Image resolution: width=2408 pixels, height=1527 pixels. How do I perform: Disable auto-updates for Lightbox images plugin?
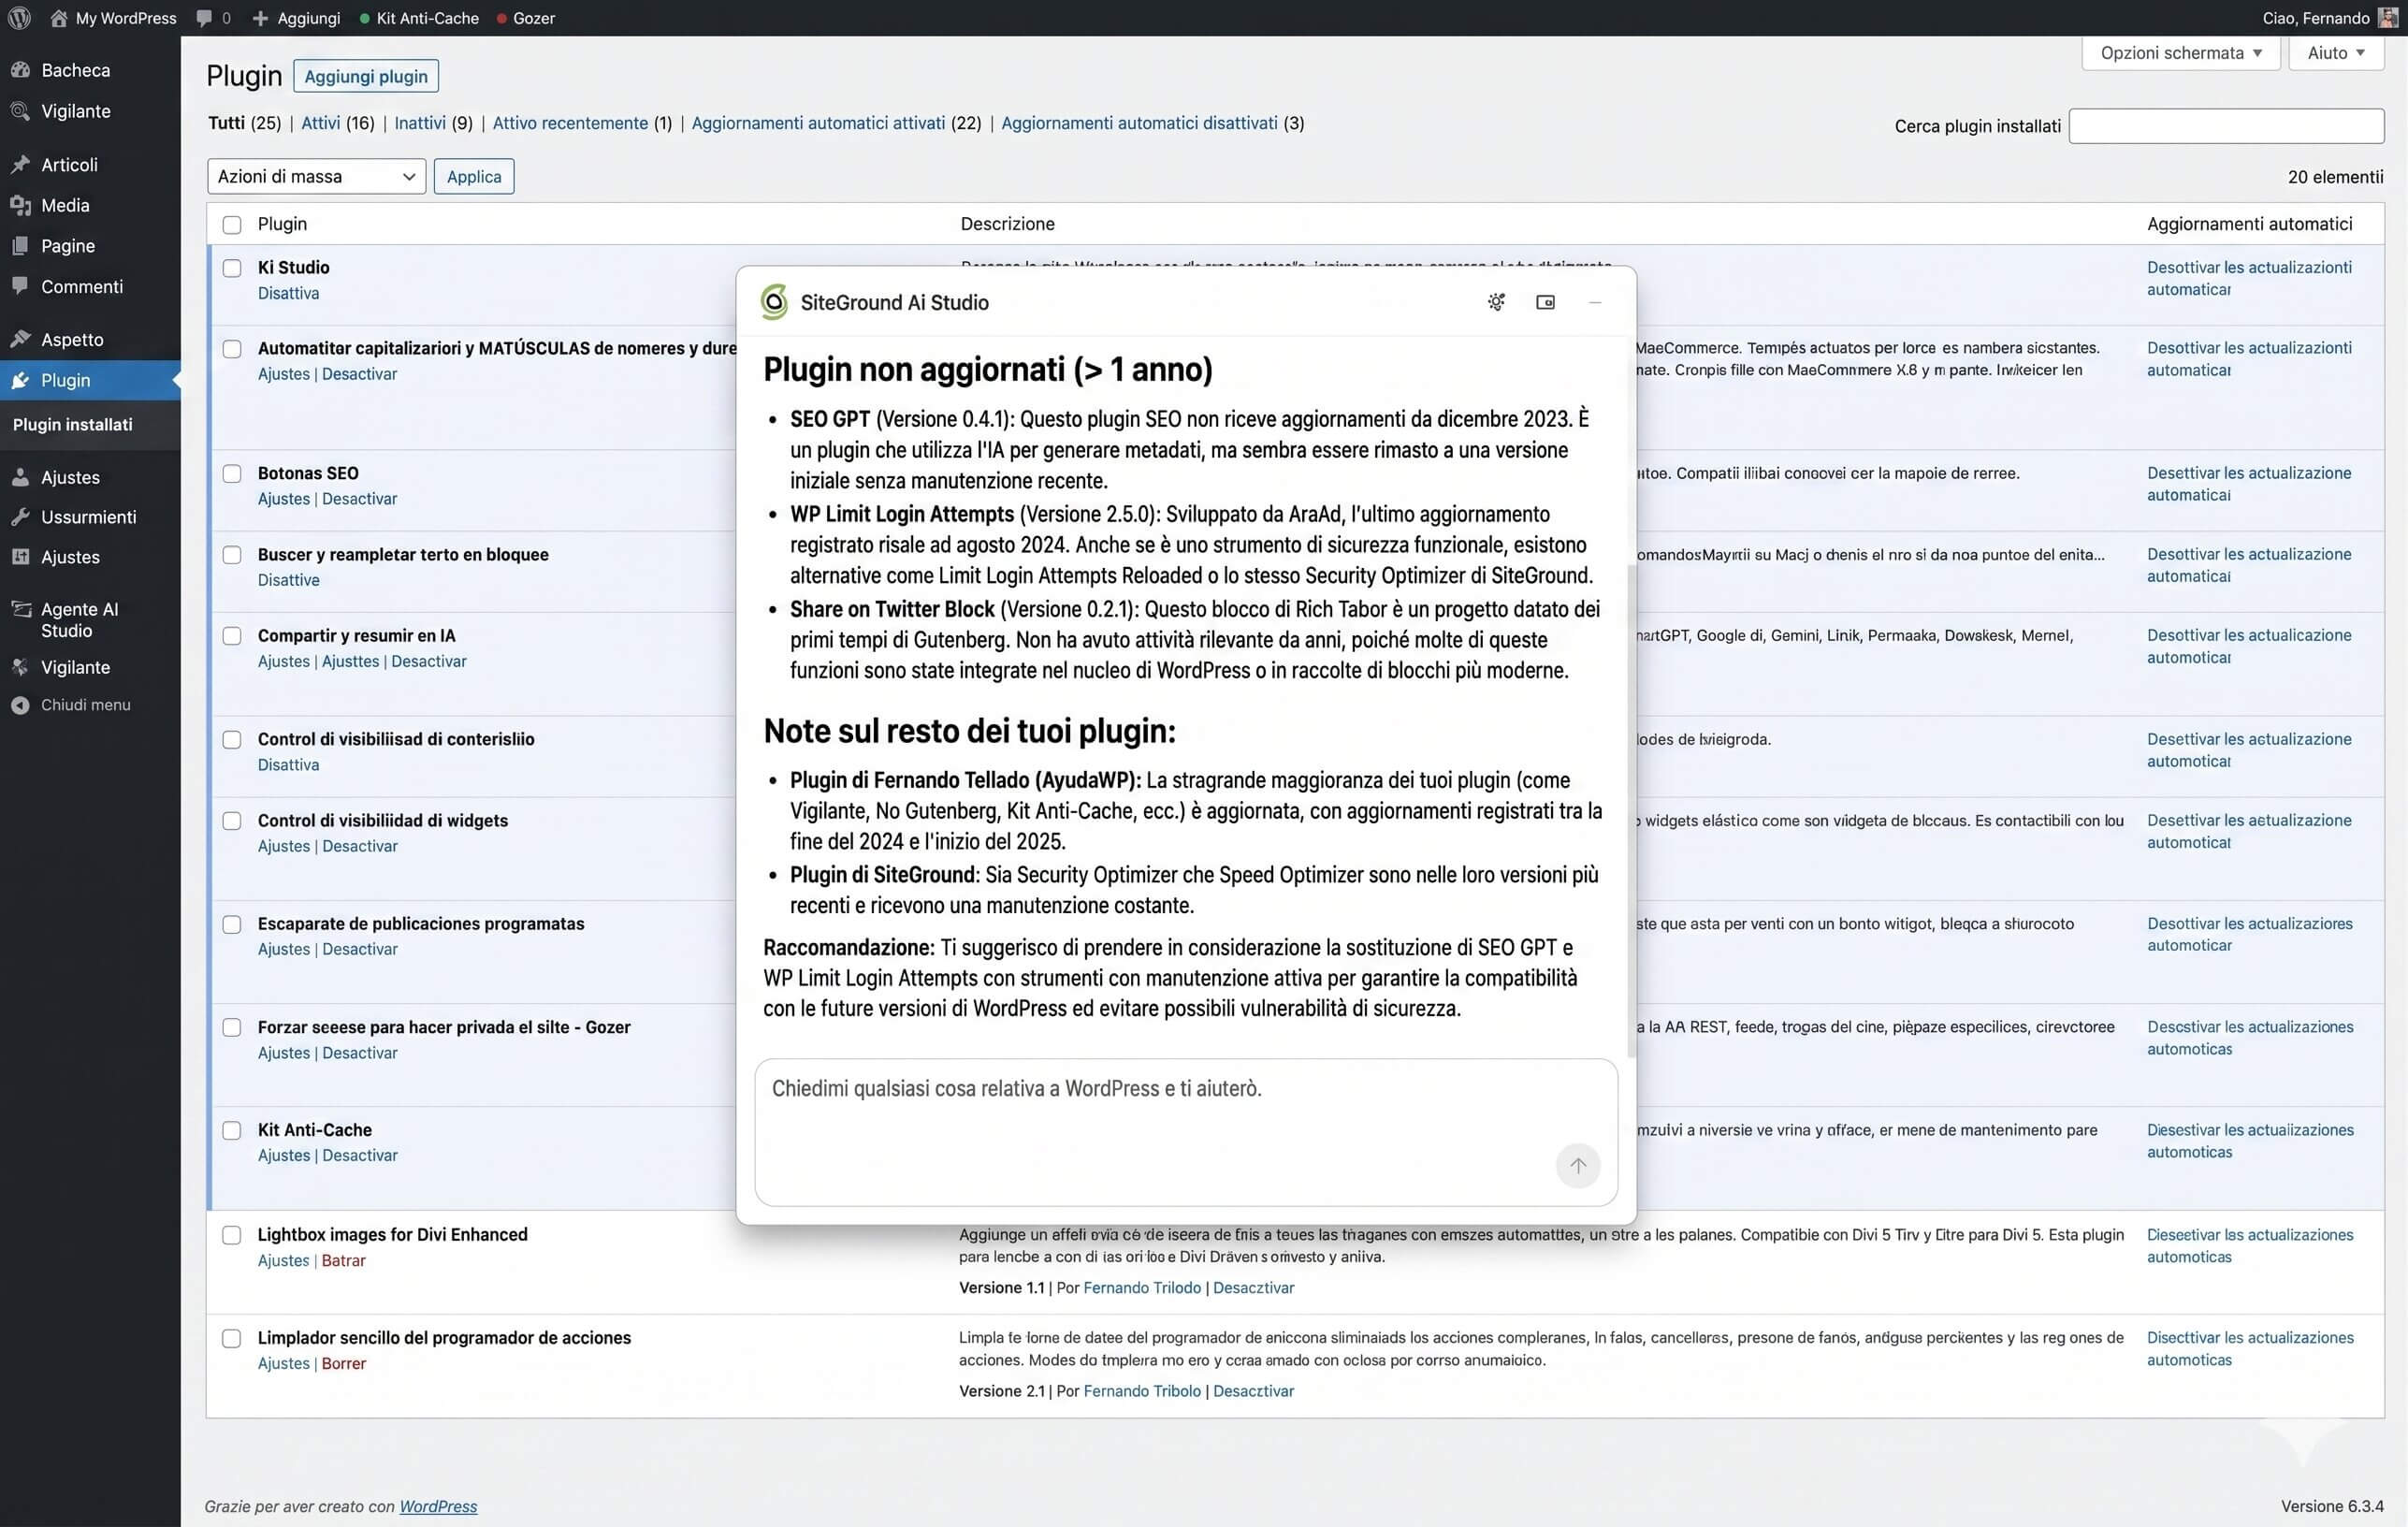[2250, 1246]
